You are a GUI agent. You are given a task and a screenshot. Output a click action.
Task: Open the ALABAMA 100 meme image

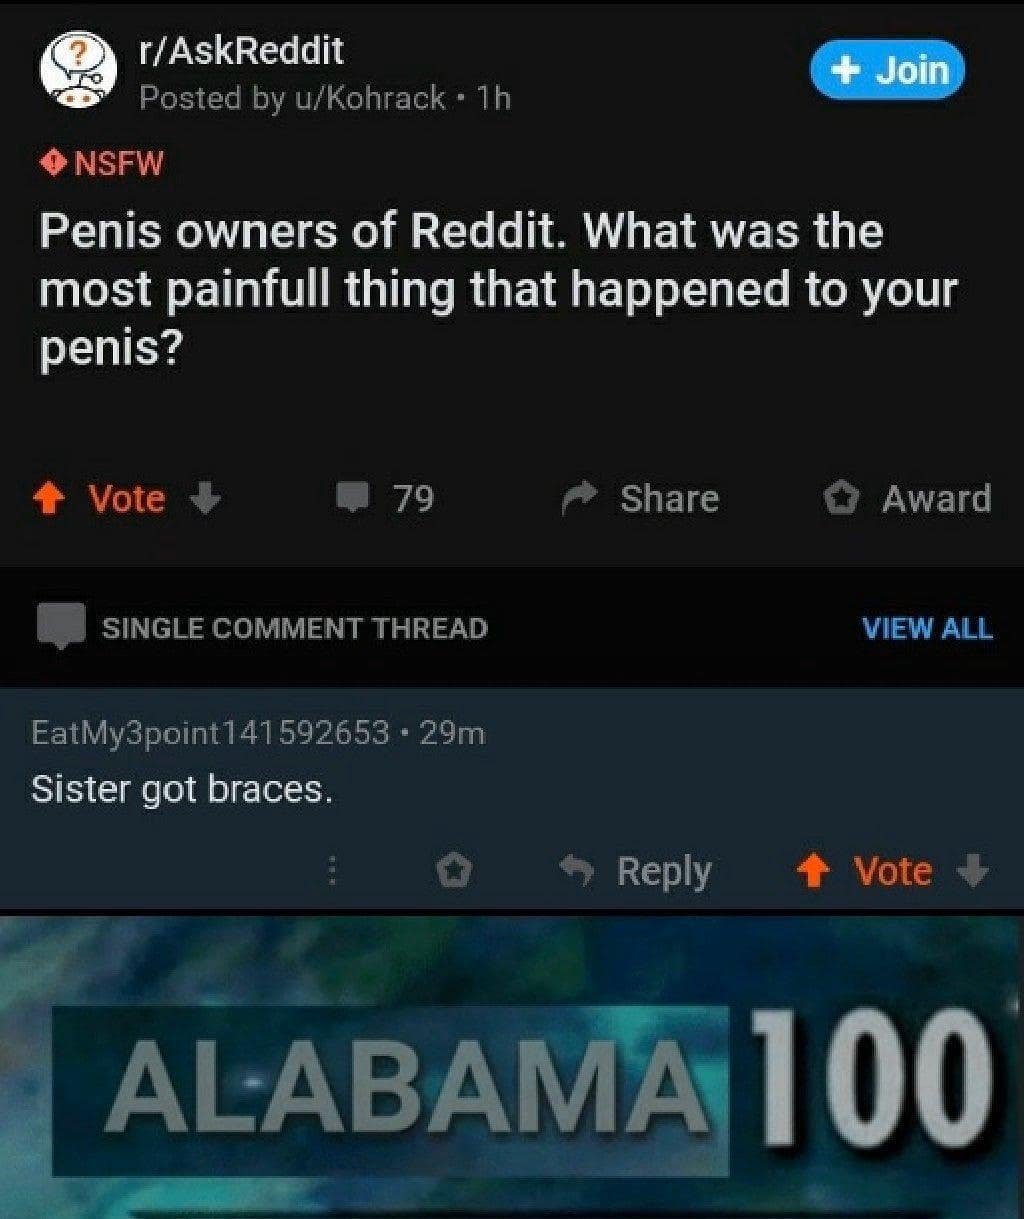(512, 1065)
